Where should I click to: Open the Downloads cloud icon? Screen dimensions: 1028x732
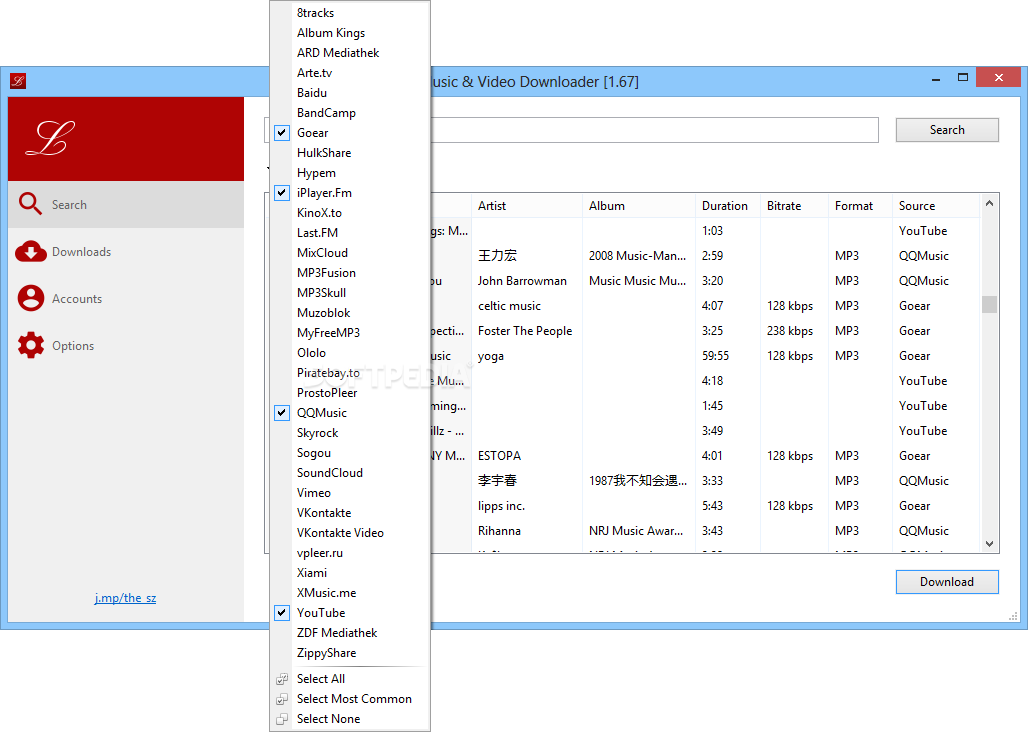pos(31,251)
